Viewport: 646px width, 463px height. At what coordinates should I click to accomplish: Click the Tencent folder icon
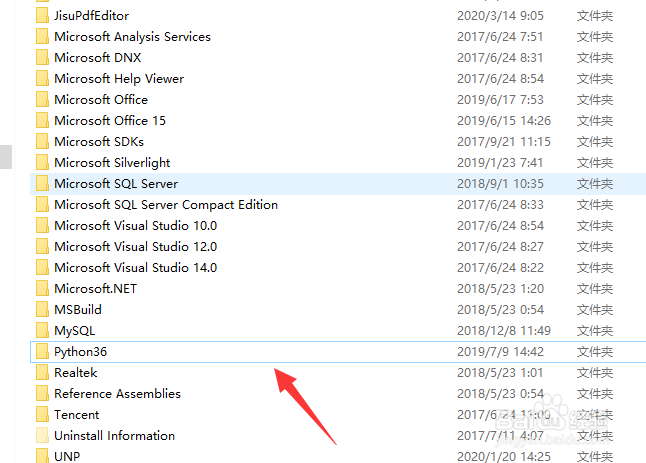(x=42, y=415)
